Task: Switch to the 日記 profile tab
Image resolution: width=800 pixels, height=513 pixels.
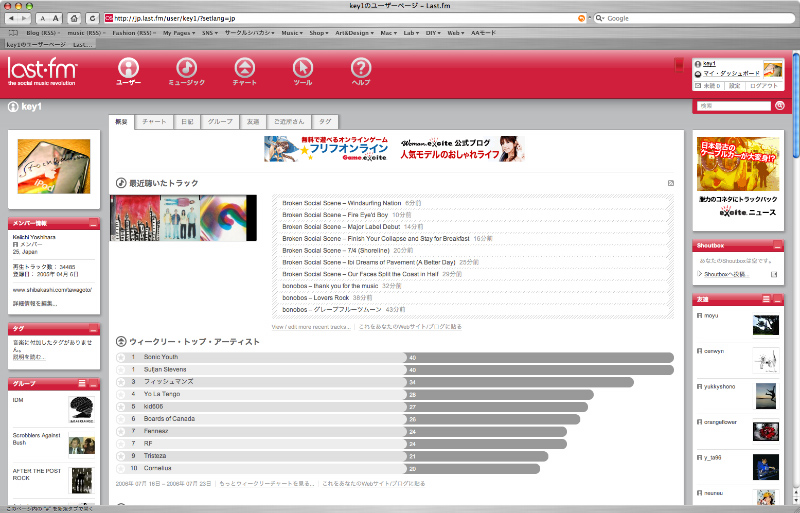Action: pyautogui.click(x=187, y=121)
